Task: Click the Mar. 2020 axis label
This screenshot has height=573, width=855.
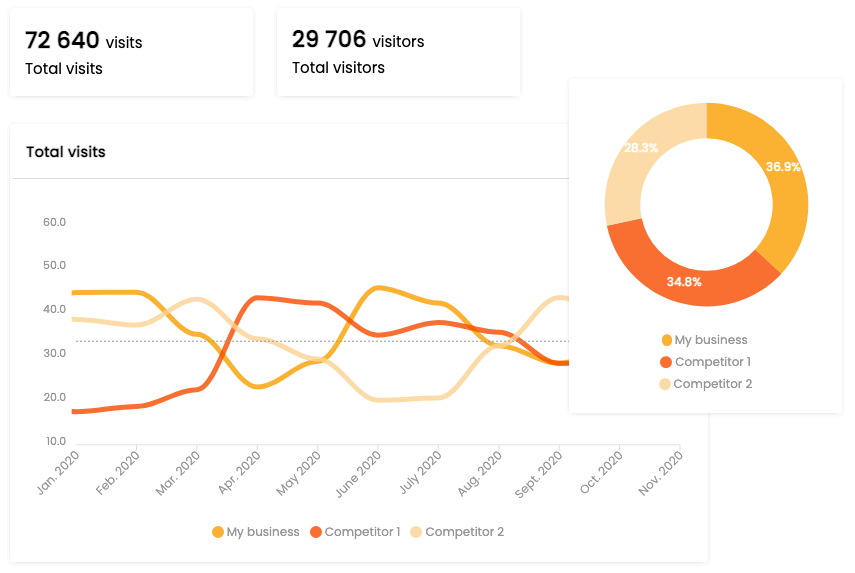Action: [178, 474]
